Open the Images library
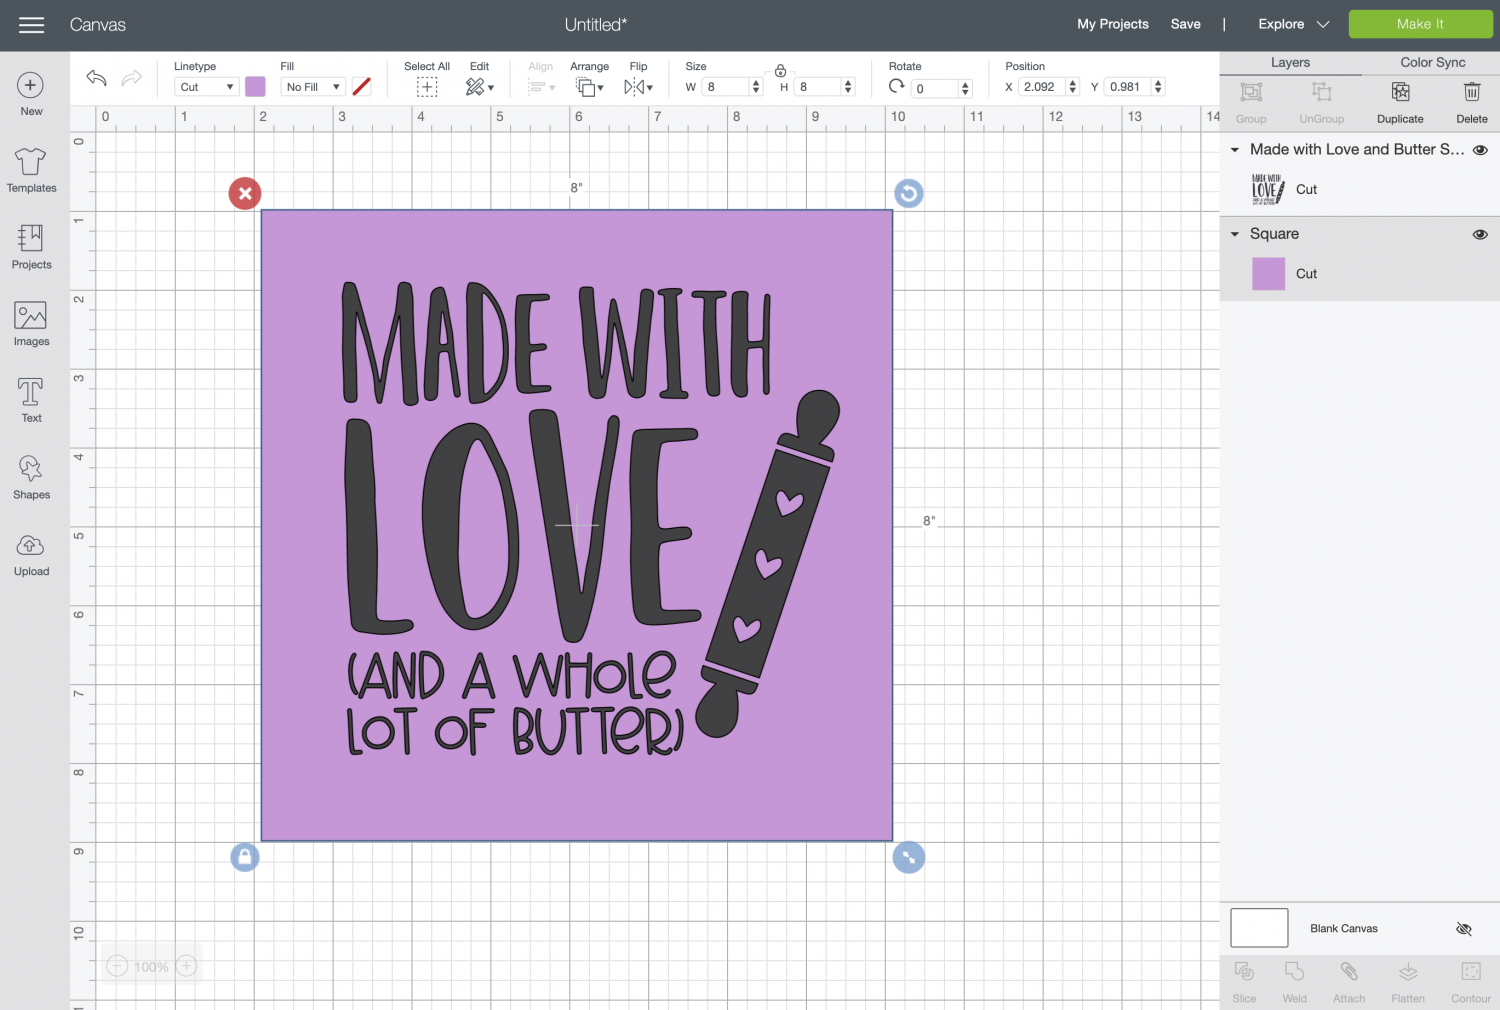1500x1010 pixels. (31, 316)
